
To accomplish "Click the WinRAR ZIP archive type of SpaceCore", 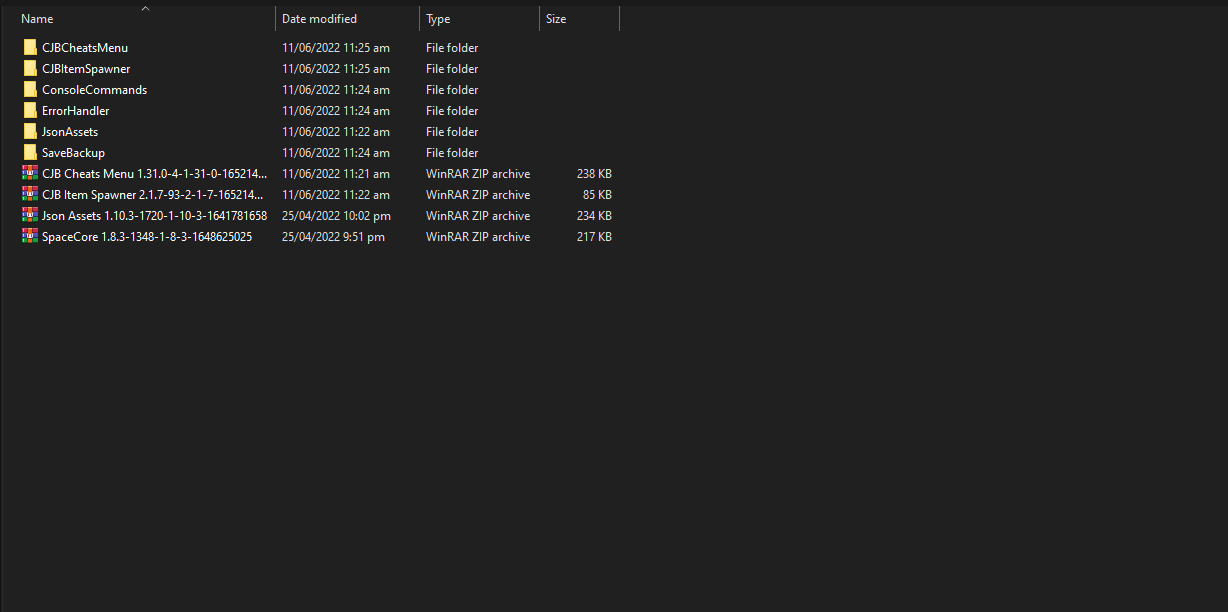I will (x=478, y=237).
